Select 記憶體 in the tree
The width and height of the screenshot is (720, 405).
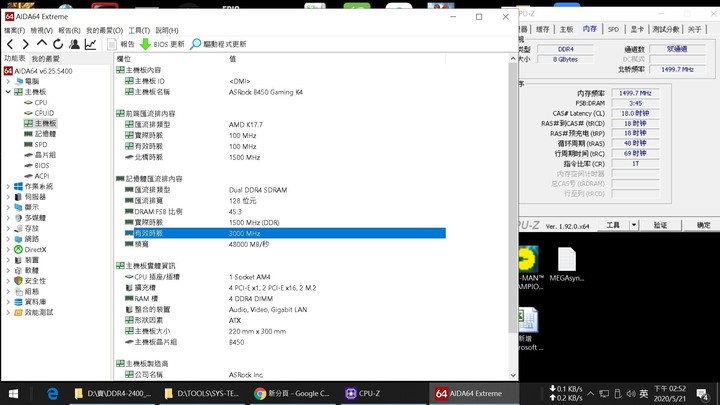click(45, 134)
